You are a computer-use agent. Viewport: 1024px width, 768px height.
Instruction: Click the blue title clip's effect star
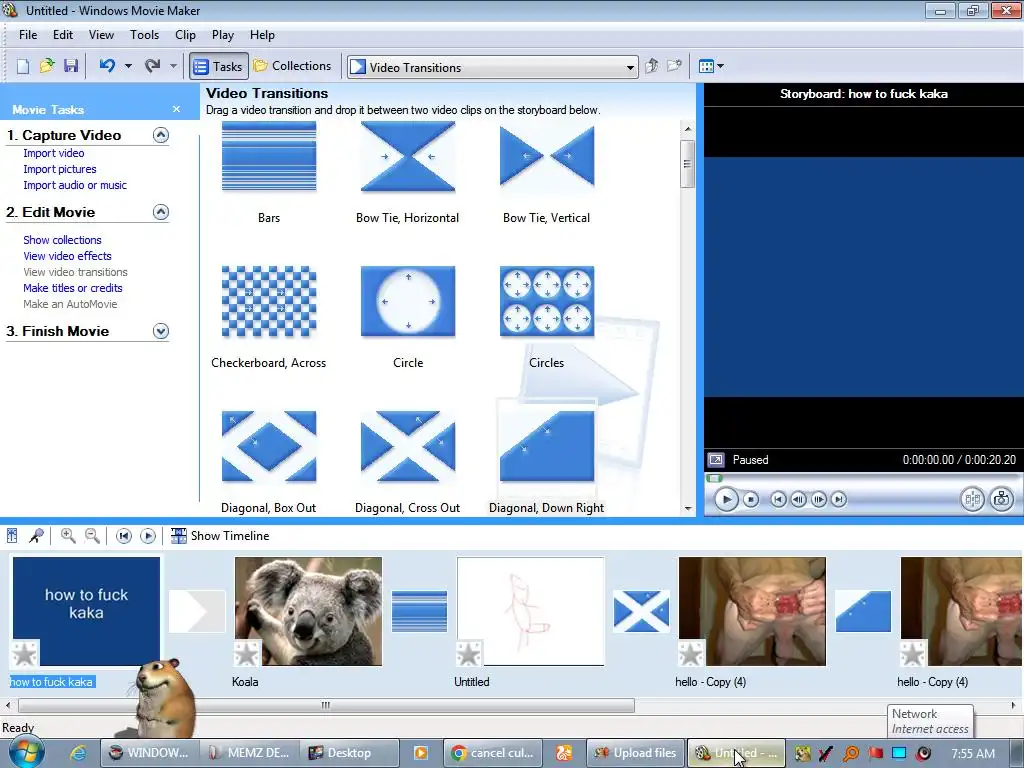[x=25, y=654]
